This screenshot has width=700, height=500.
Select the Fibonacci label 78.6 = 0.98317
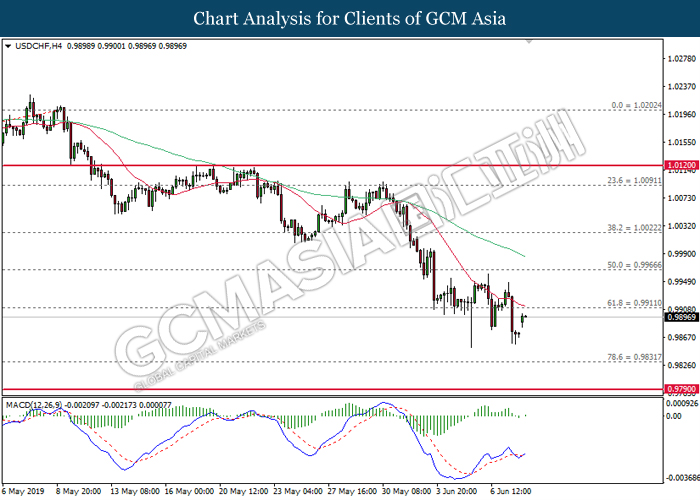click(634, 357)
